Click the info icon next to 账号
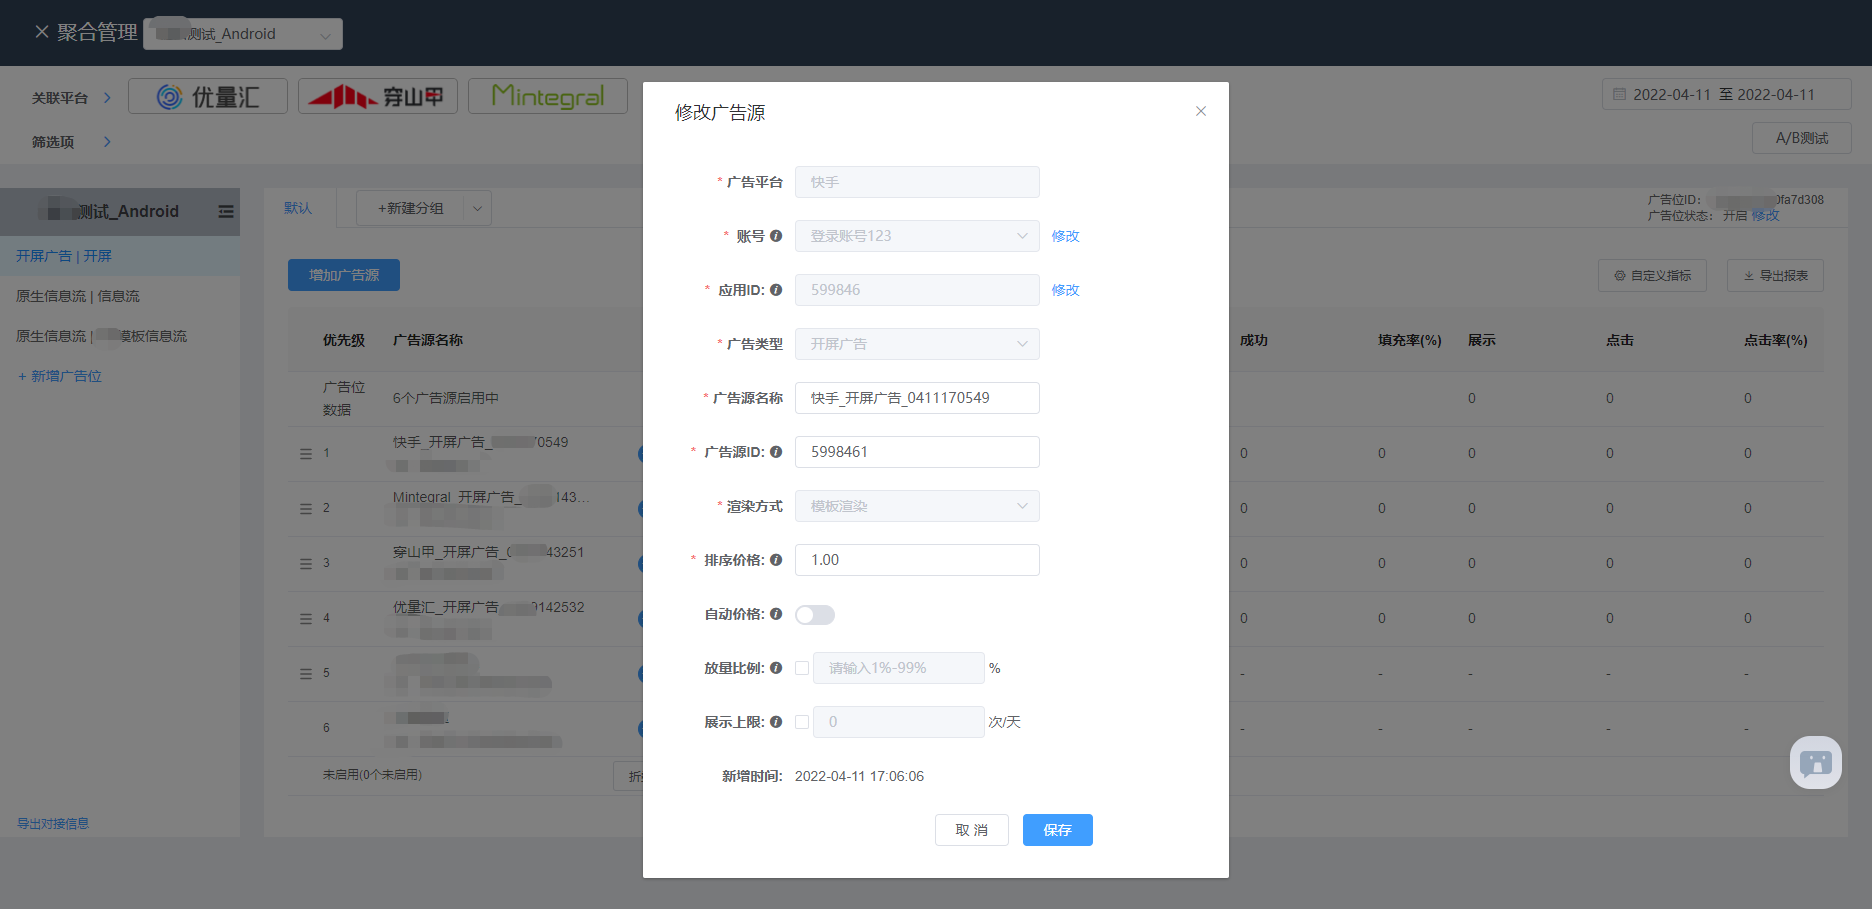 tap(776, 236)
